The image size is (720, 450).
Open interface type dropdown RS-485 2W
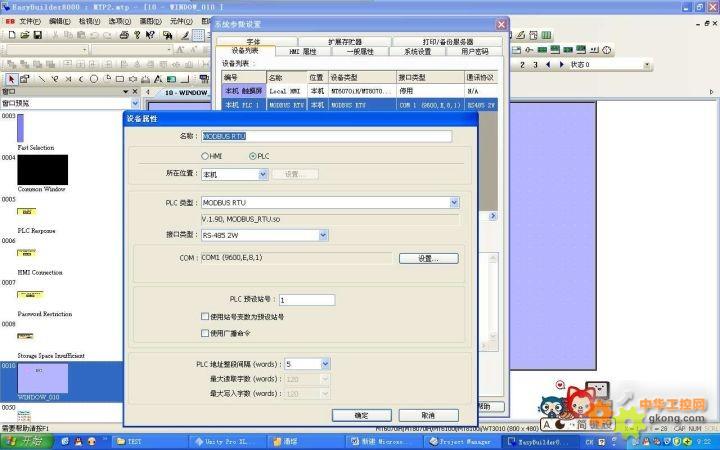323,235
